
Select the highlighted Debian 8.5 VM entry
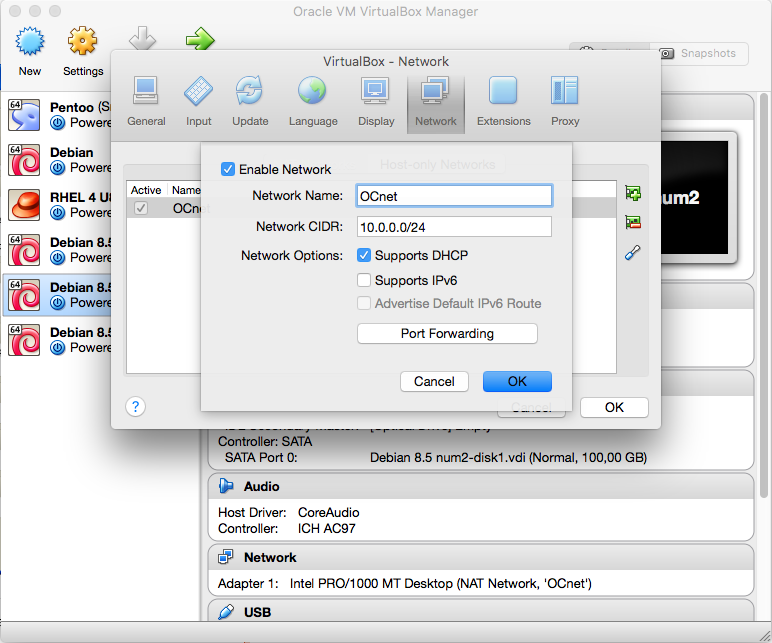point(57,295)
